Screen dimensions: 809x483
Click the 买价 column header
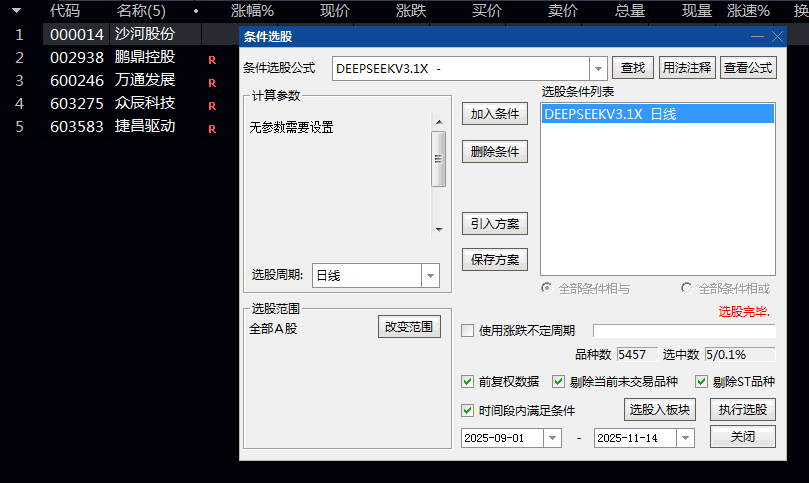(x=487, y=11)
